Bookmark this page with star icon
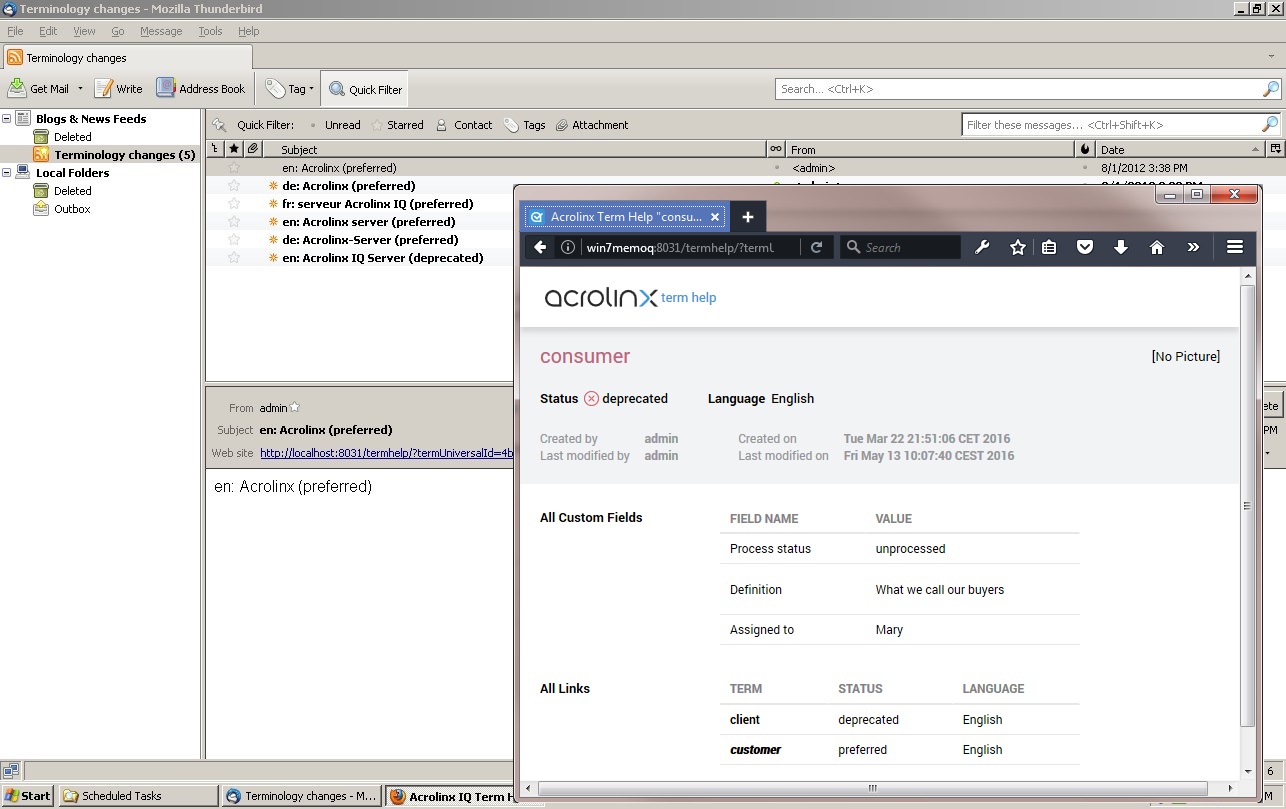Image resolution: width=1286 pixels, height=809 pixels. [x=1018, y=247]
